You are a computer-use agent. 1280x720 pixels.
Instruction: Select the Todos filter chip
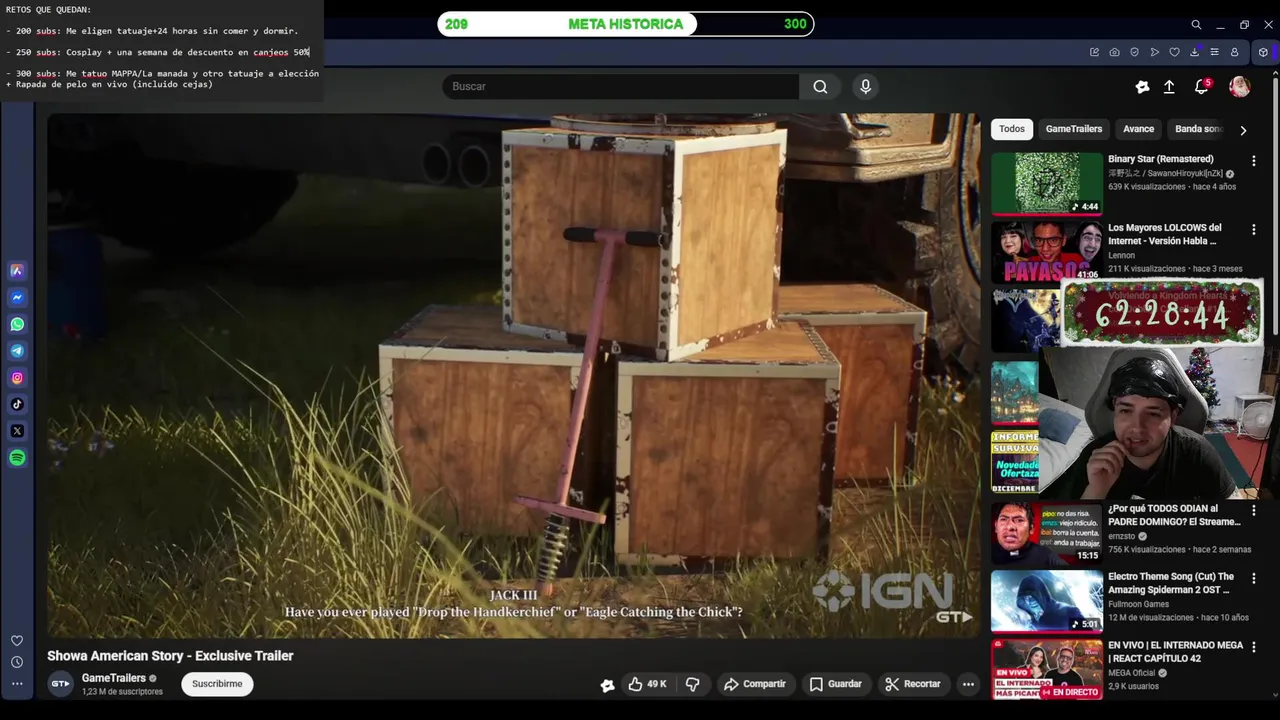1012,129
